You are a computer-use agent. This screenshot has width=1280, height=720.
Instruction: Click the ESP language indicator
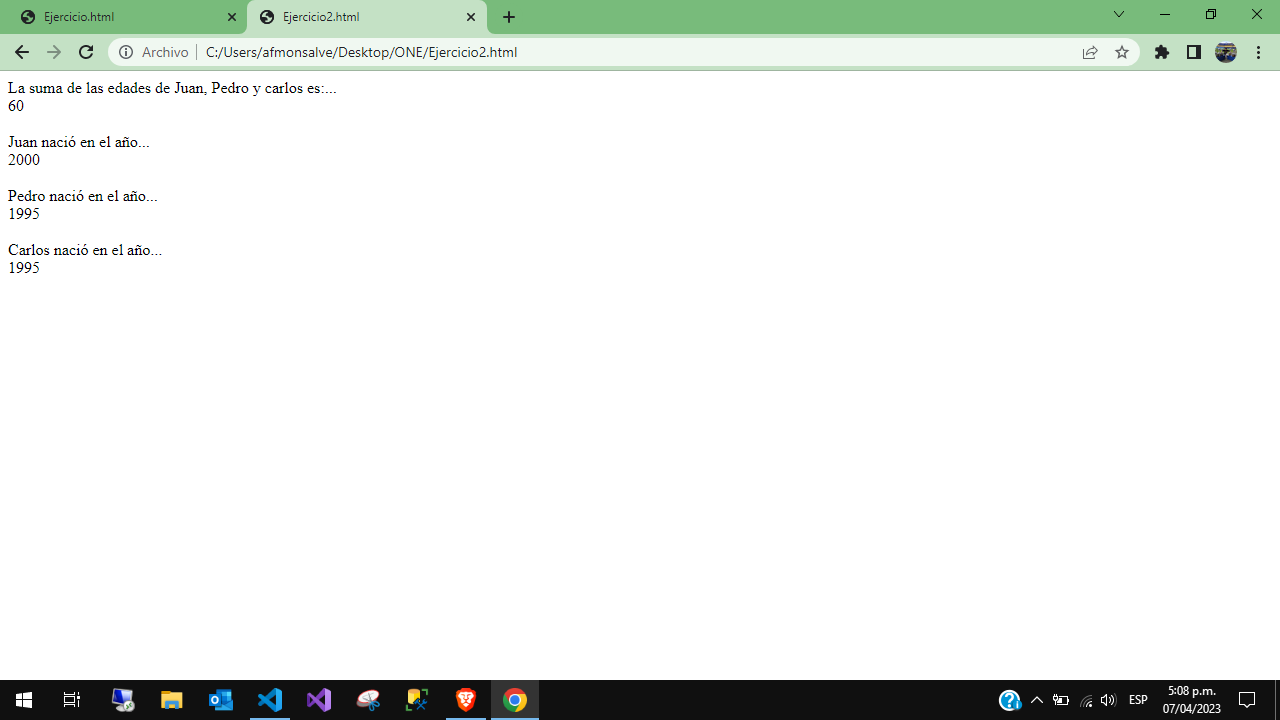1138,700
